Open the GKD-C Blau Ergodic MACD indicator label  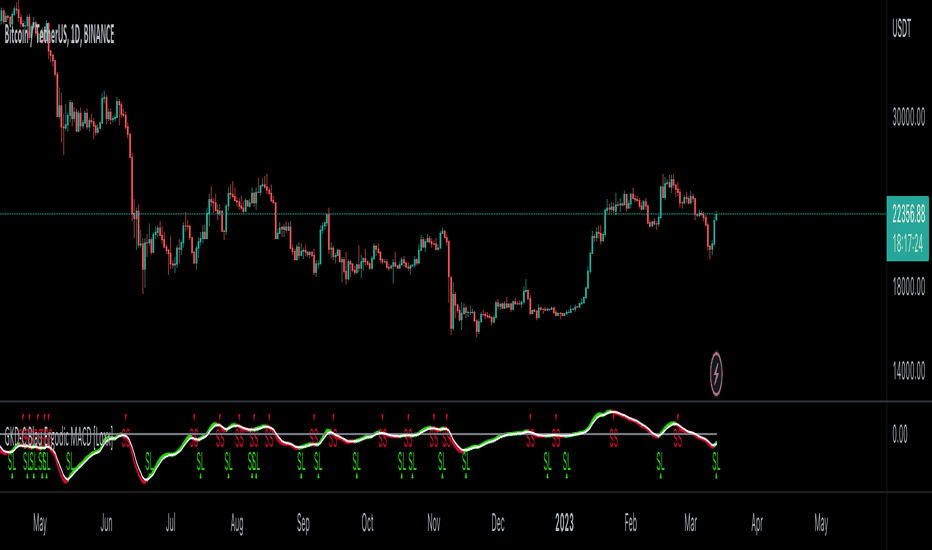click(x=59, y=438)
